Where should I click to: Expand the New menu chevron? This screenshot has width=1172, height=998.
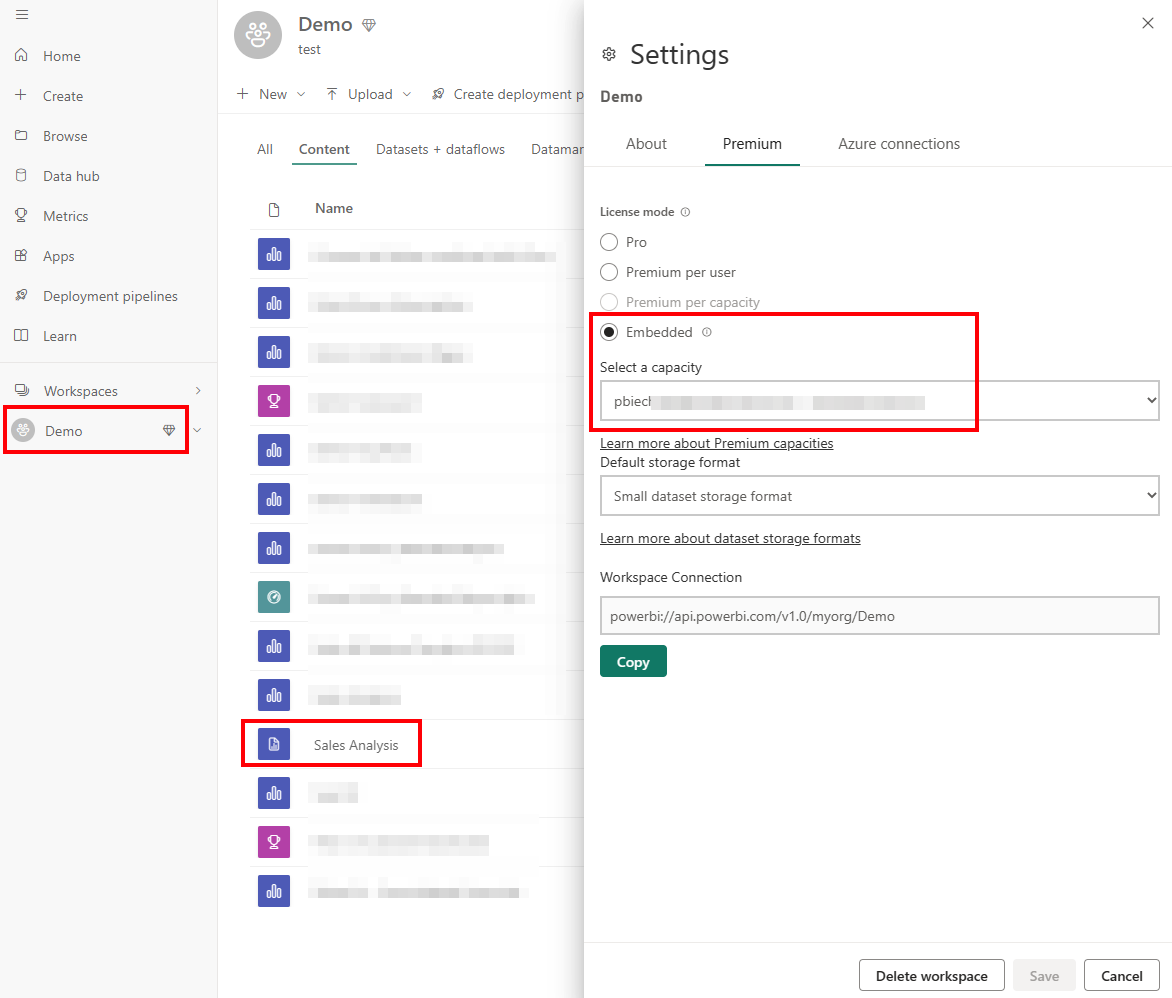300,93
